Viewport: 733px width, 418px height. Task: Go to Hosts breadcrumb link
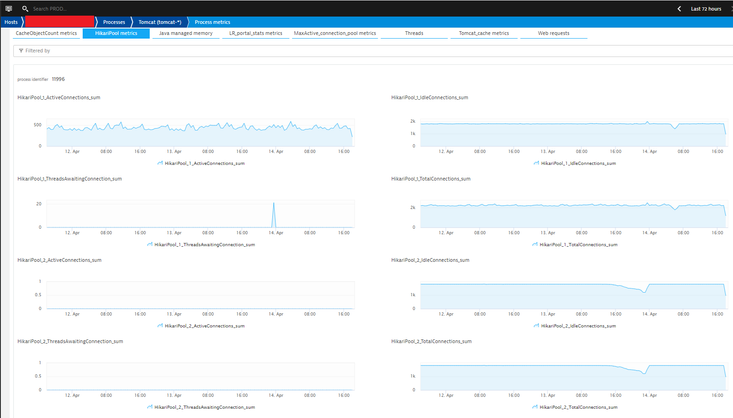pyautogui.click(x=11, y=20)
